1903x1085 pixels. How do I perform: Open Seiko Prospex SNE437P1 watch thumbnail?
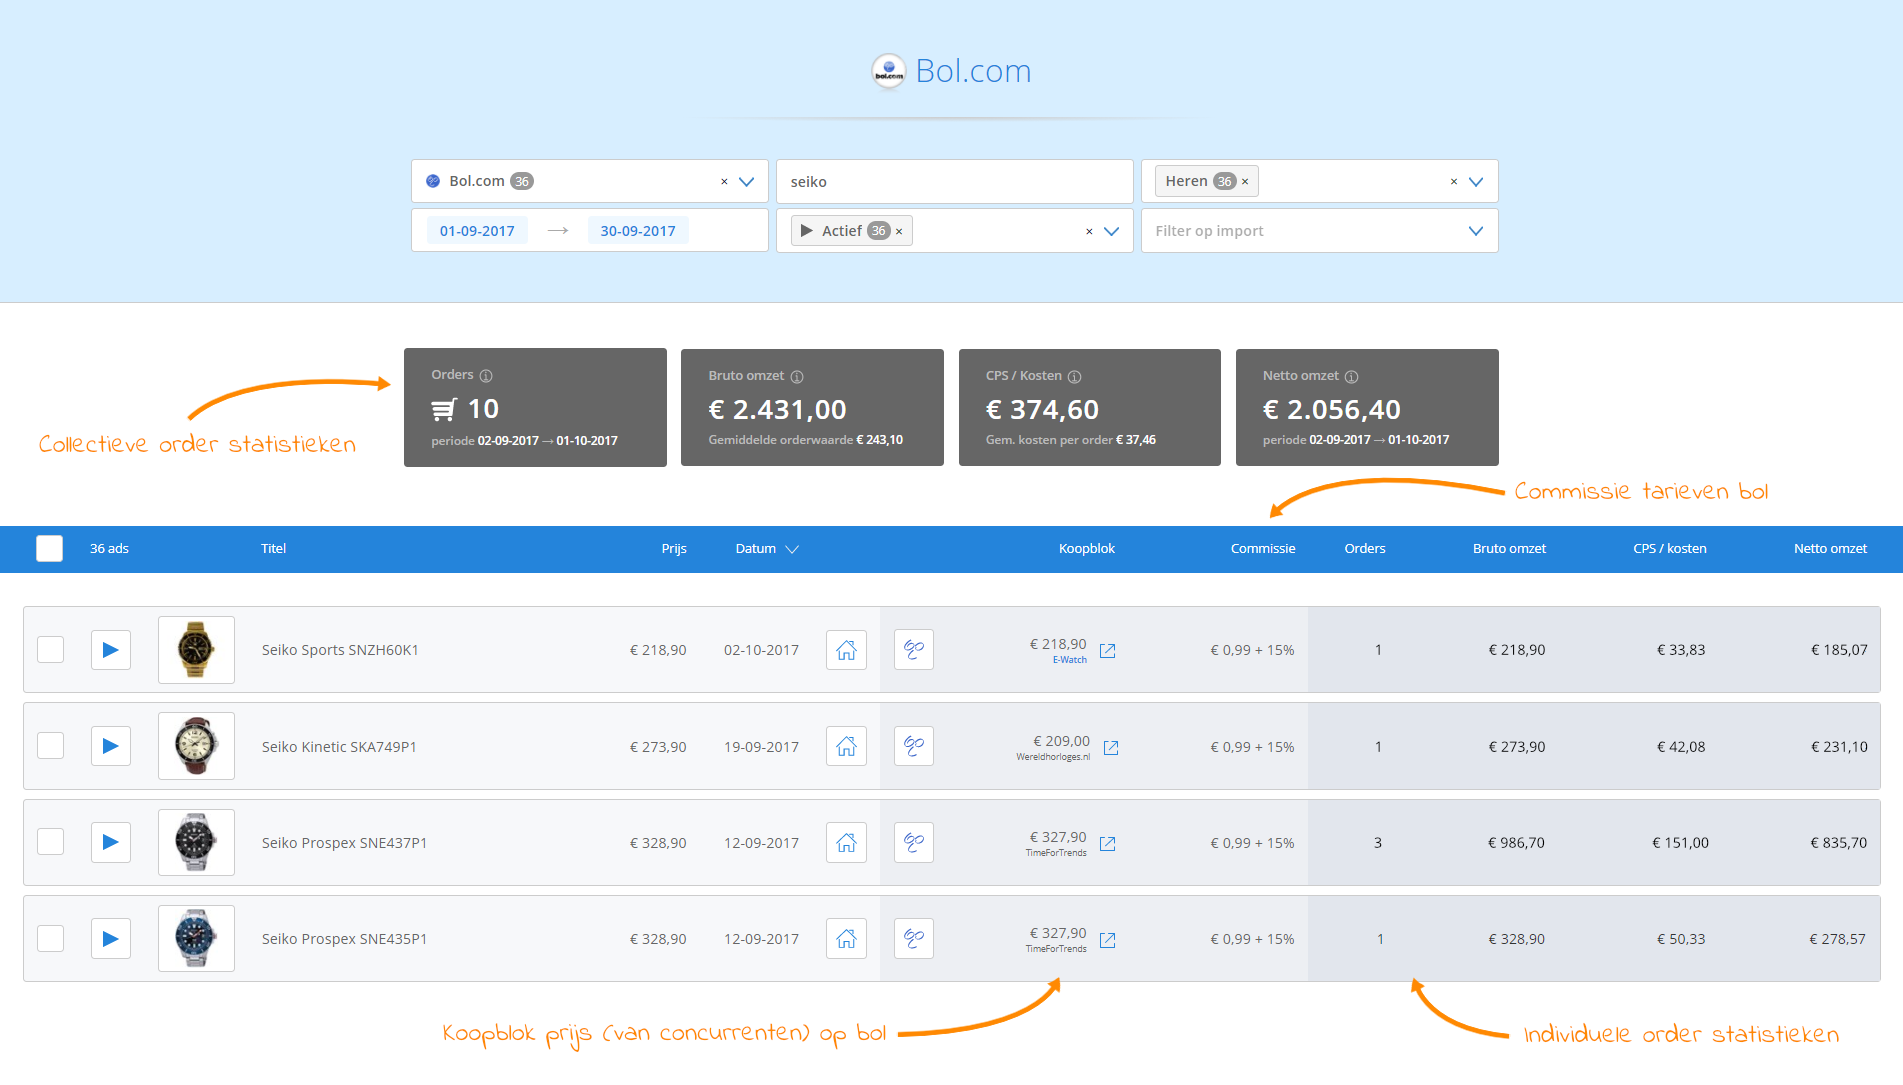(196, 842)
